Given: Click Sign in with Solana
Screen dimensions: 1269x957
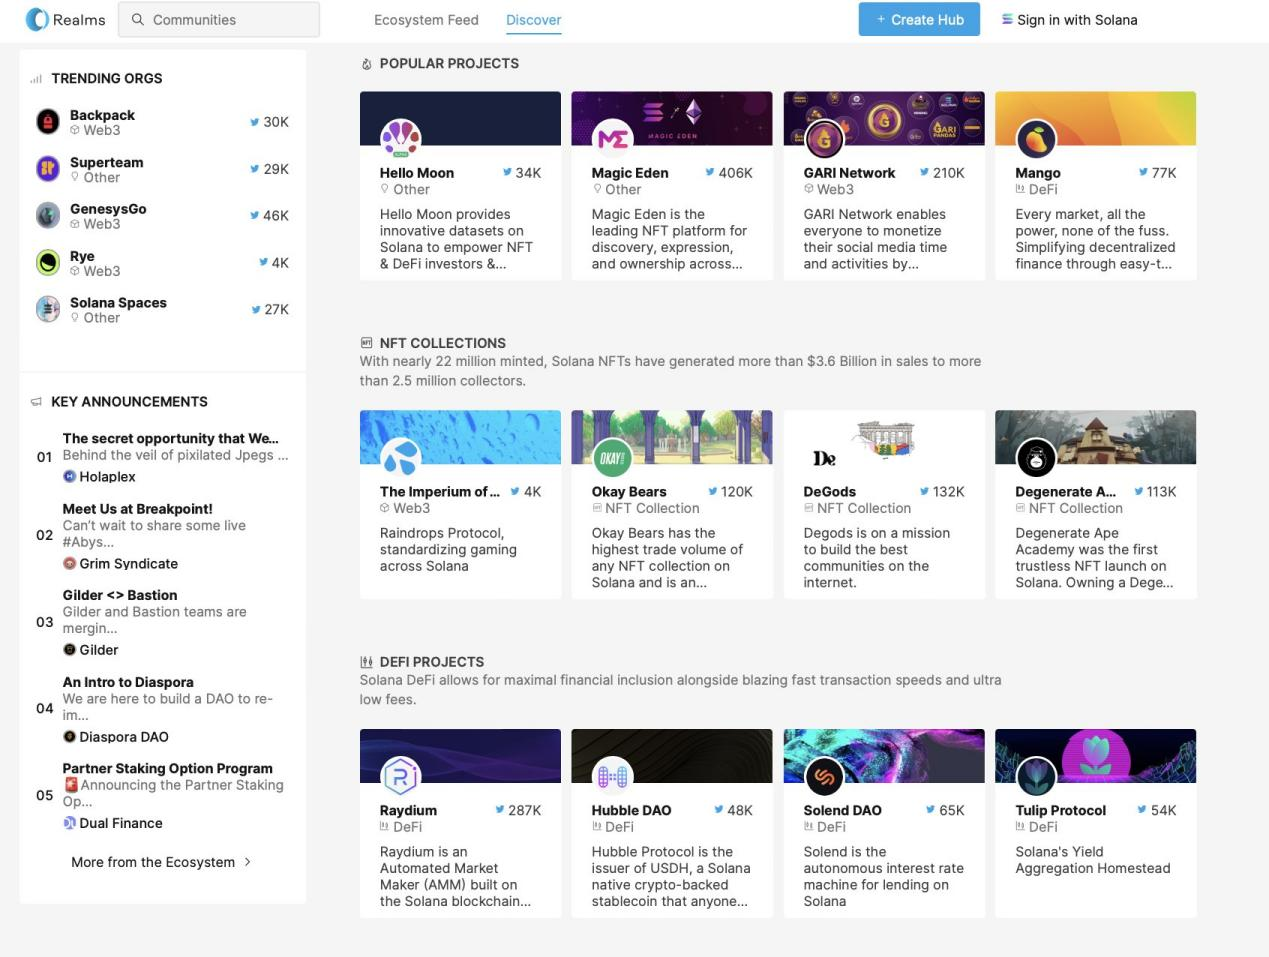Looking at the screenshot, I should tap(1069, 20).
